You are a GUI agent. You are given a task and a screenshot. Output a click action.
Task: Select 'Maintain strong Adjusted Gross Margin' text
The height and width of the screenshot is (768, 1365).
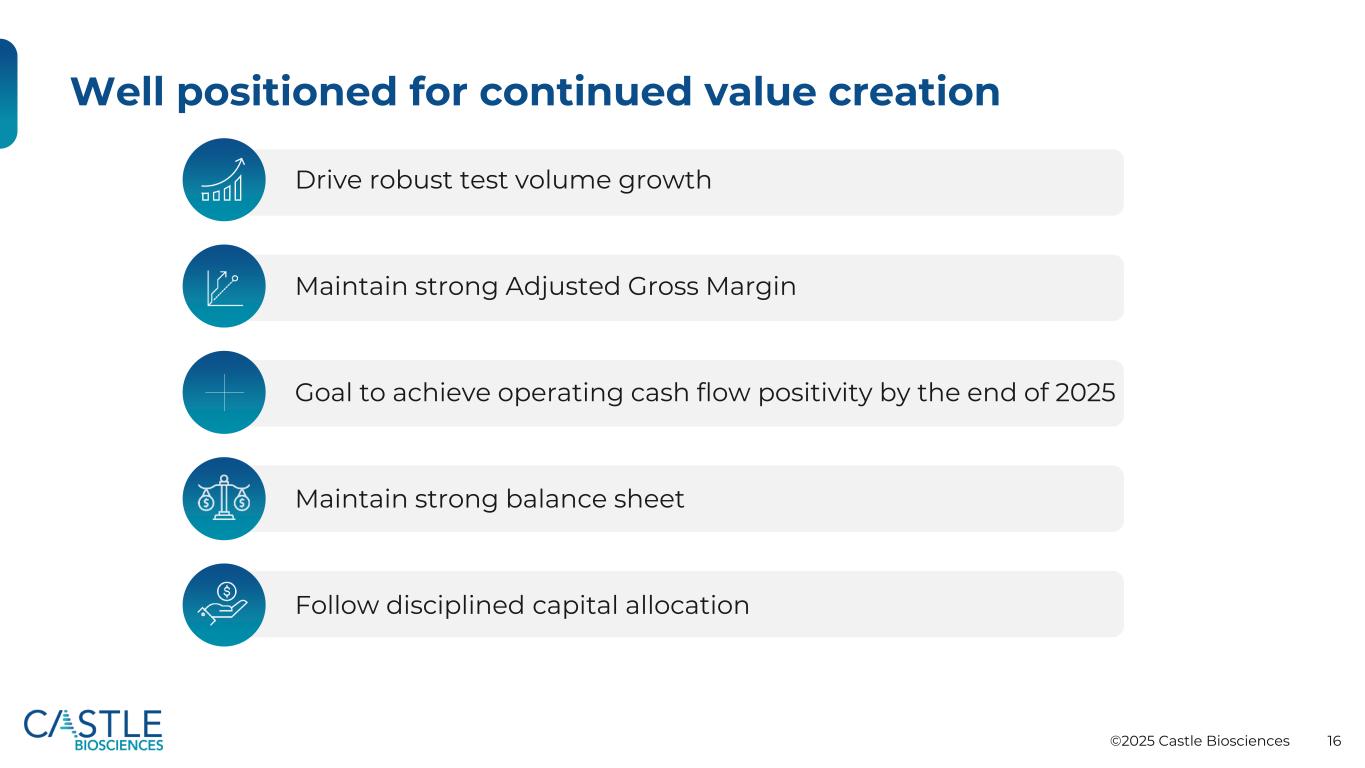pos(545,287)
